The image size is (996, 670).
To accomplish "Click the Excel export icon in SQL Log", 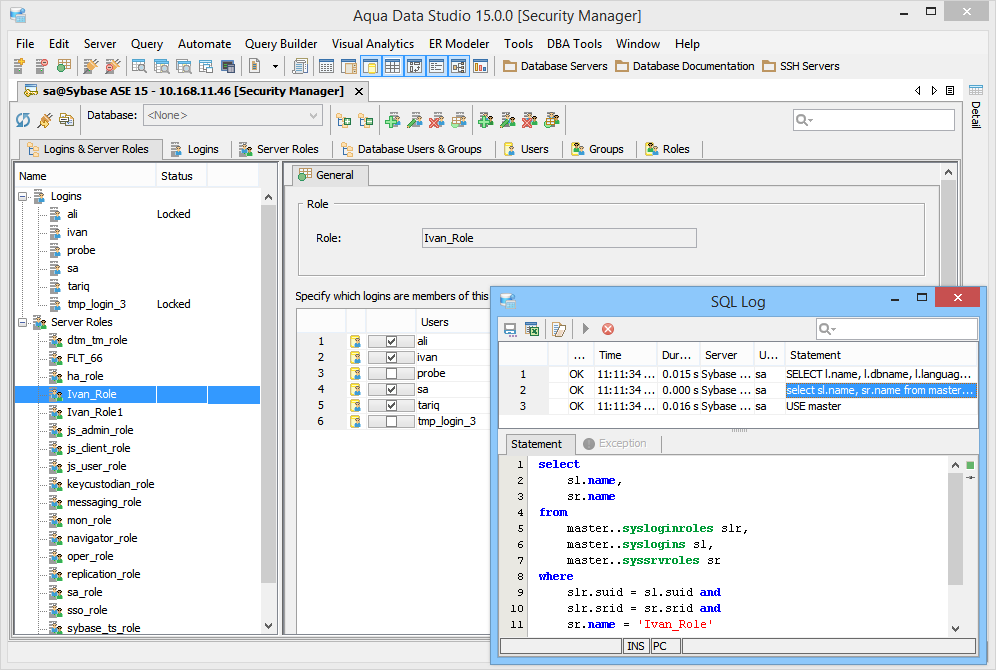I will coord(532,329).
